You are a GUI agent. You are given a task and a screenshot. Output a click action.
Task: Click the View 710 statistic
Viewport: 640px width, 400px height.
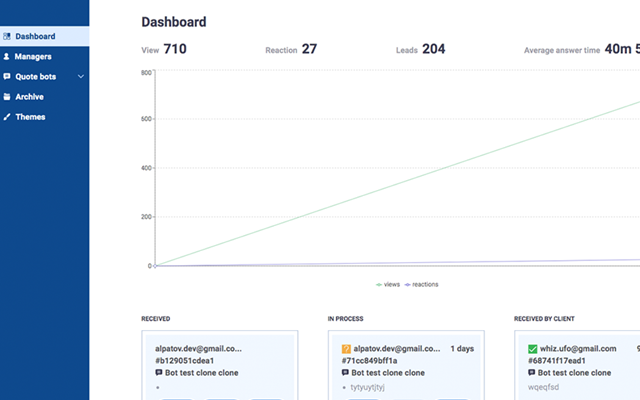164,49
